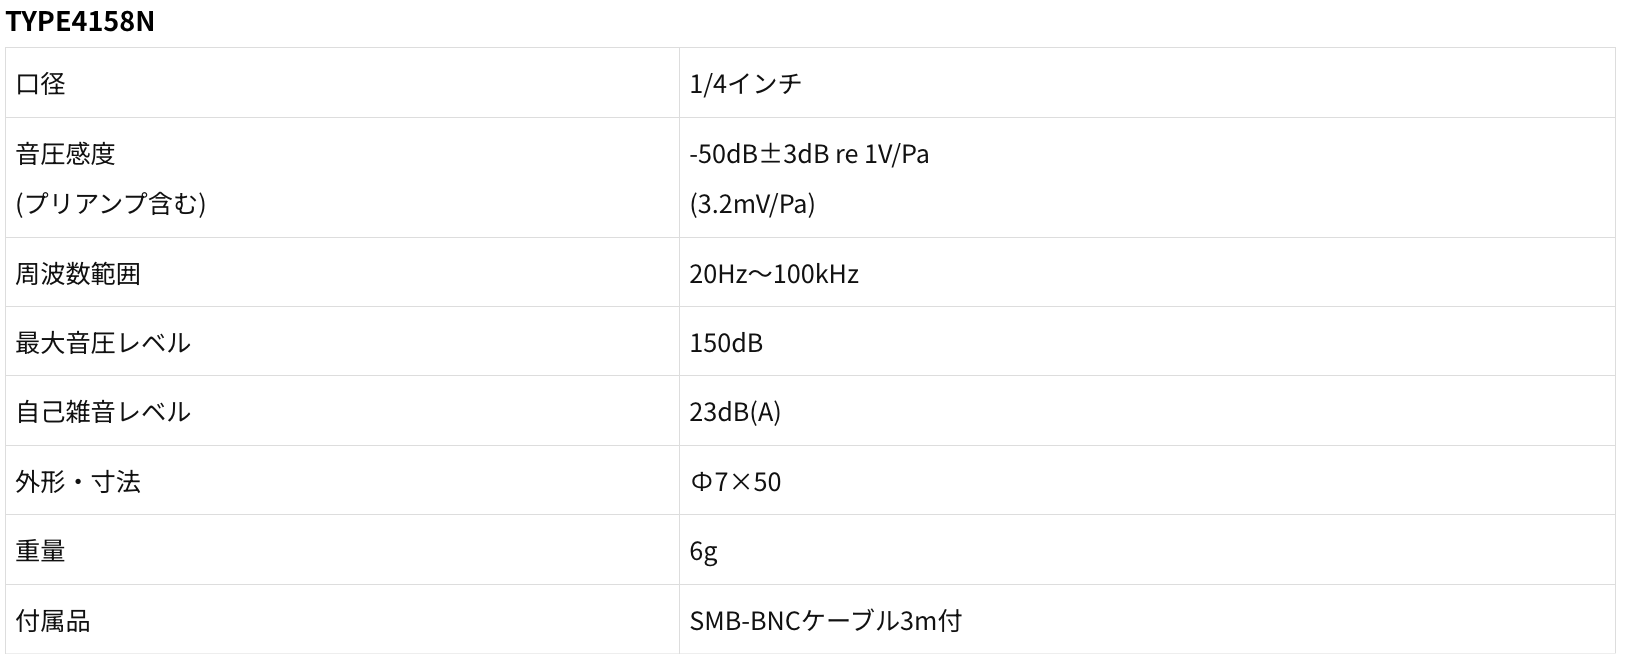Click the 周波数範囲 row label
Screen dimensions: 1626x668
tap(78, 274)
